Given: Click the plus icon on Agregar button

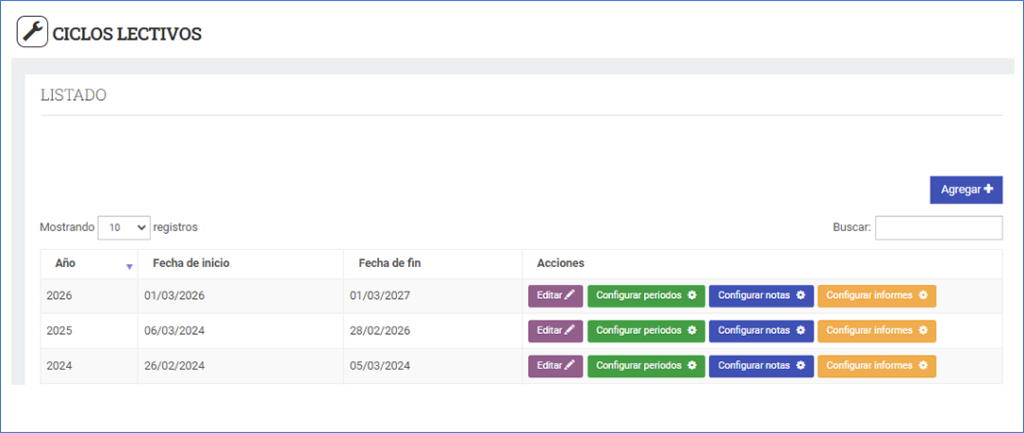Looking at the screenshot, I should click(988, 189).
